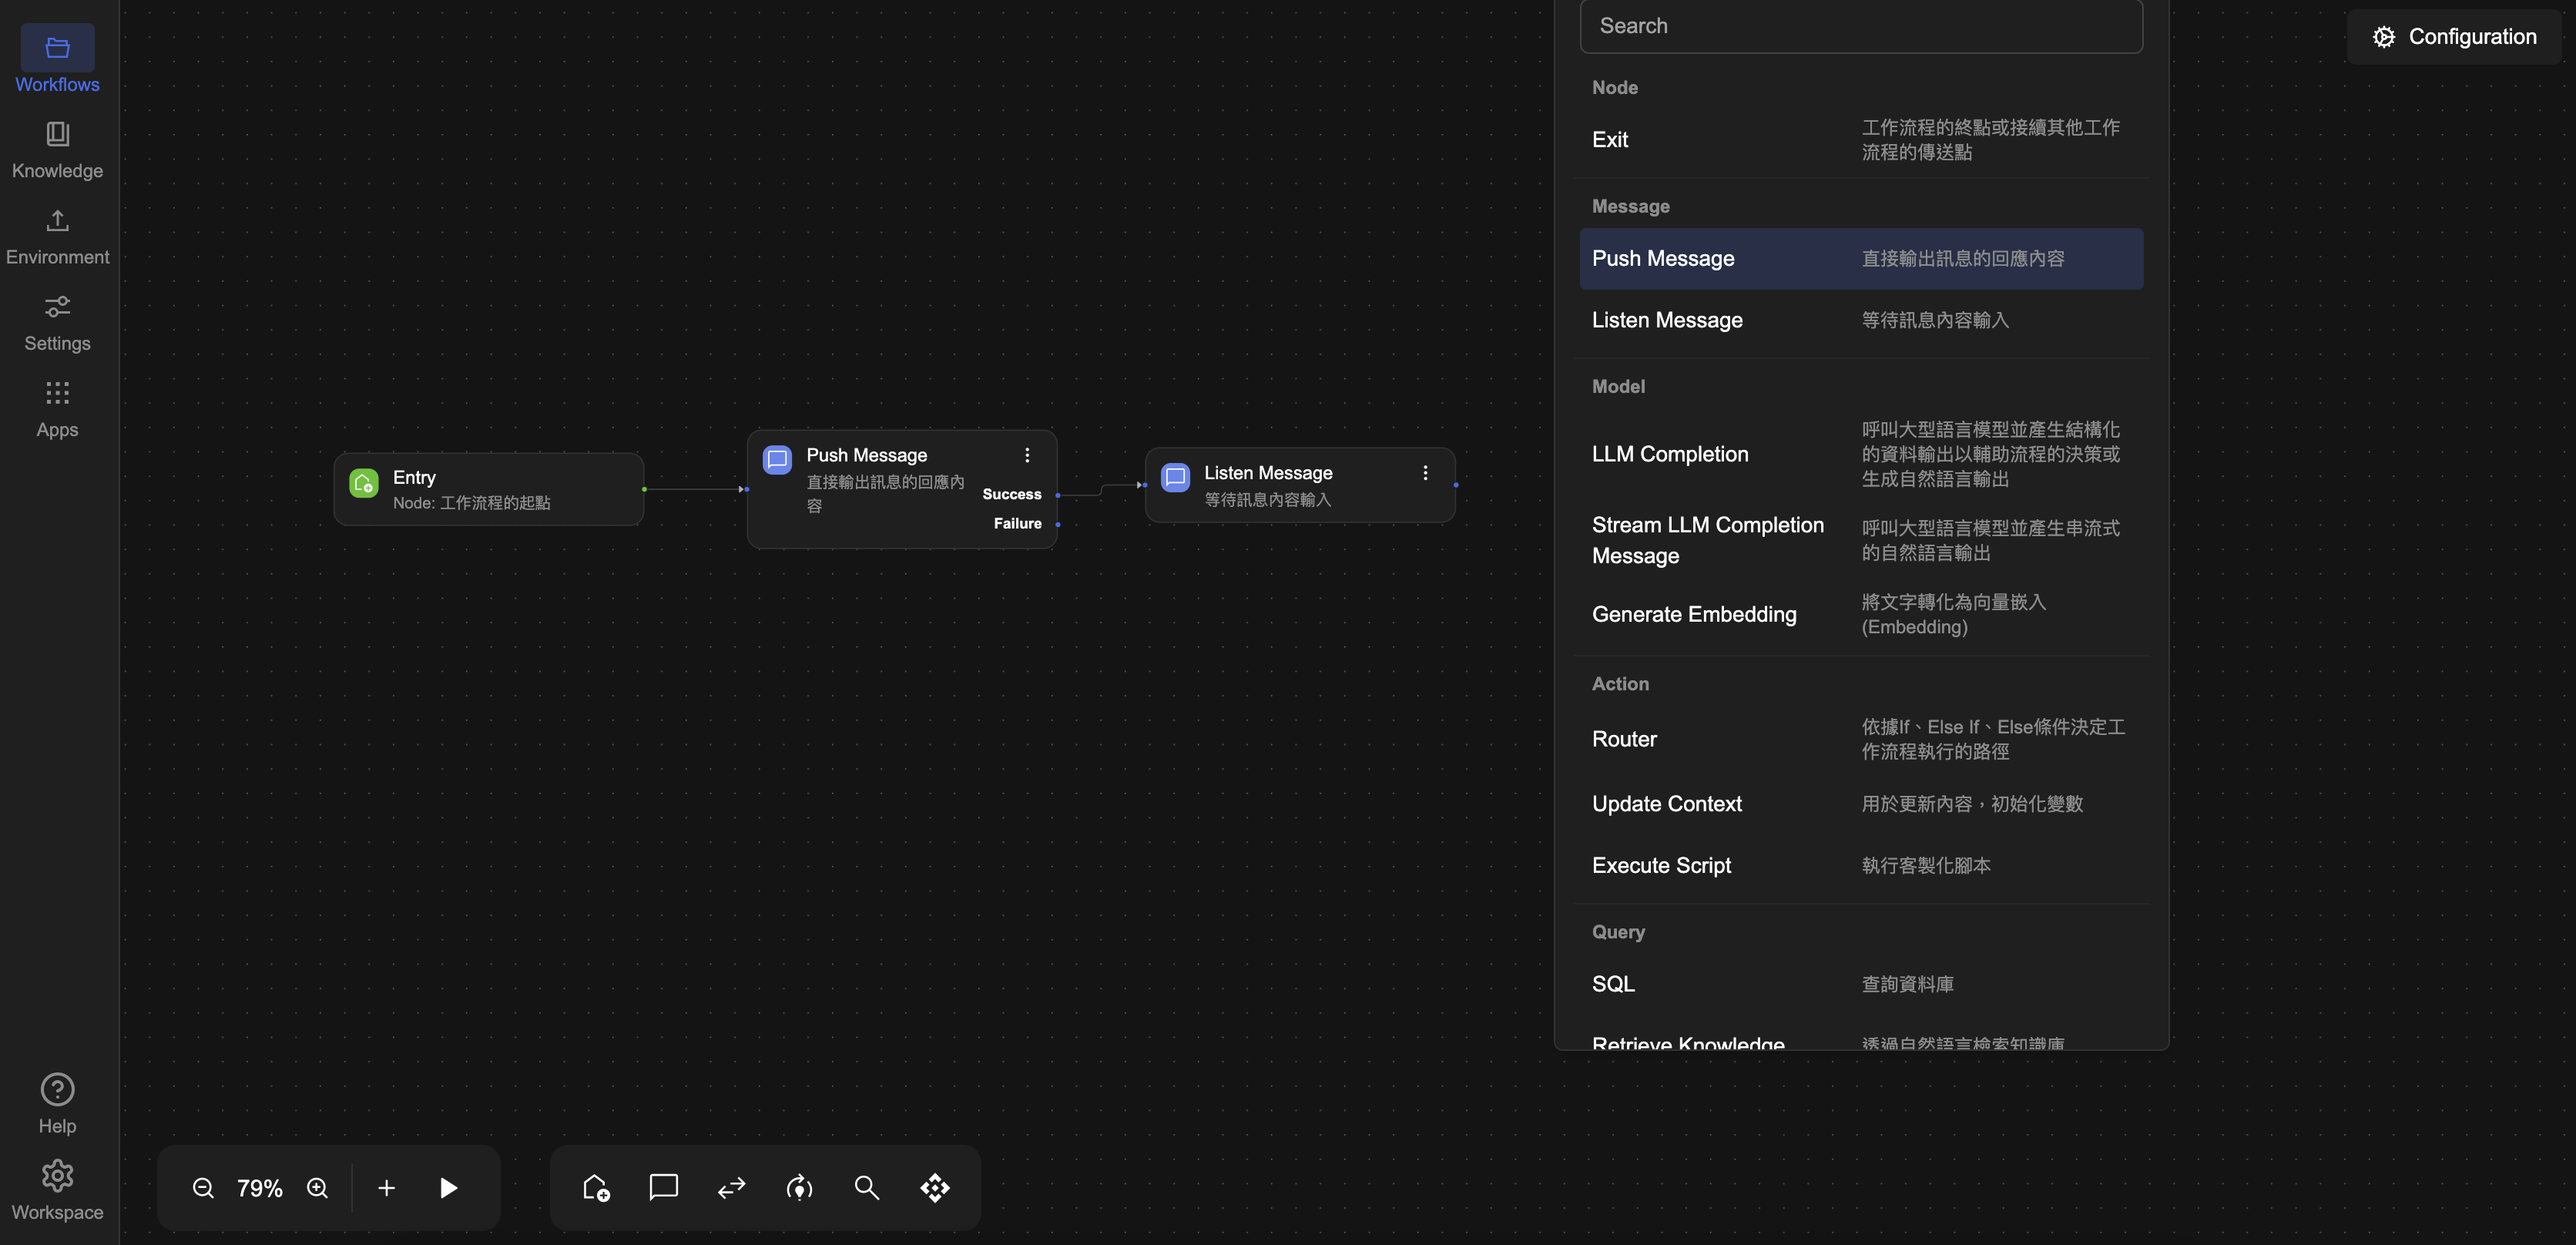The width and height of the screenshot is (2576, 1245).
Task: Open Push Message node three-dot menu
Action: click(1026, 455)
